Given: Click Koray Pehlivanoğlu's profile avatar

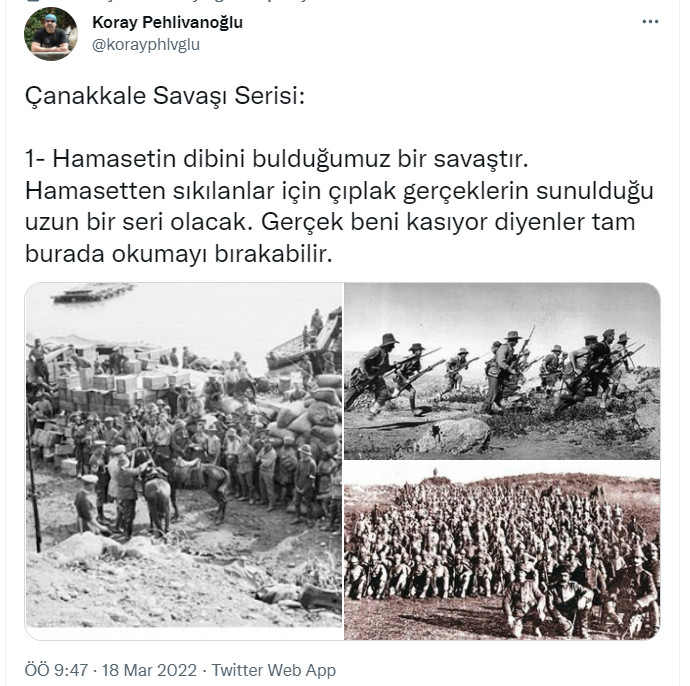Looking at the screenshot, I should (51, 34).
